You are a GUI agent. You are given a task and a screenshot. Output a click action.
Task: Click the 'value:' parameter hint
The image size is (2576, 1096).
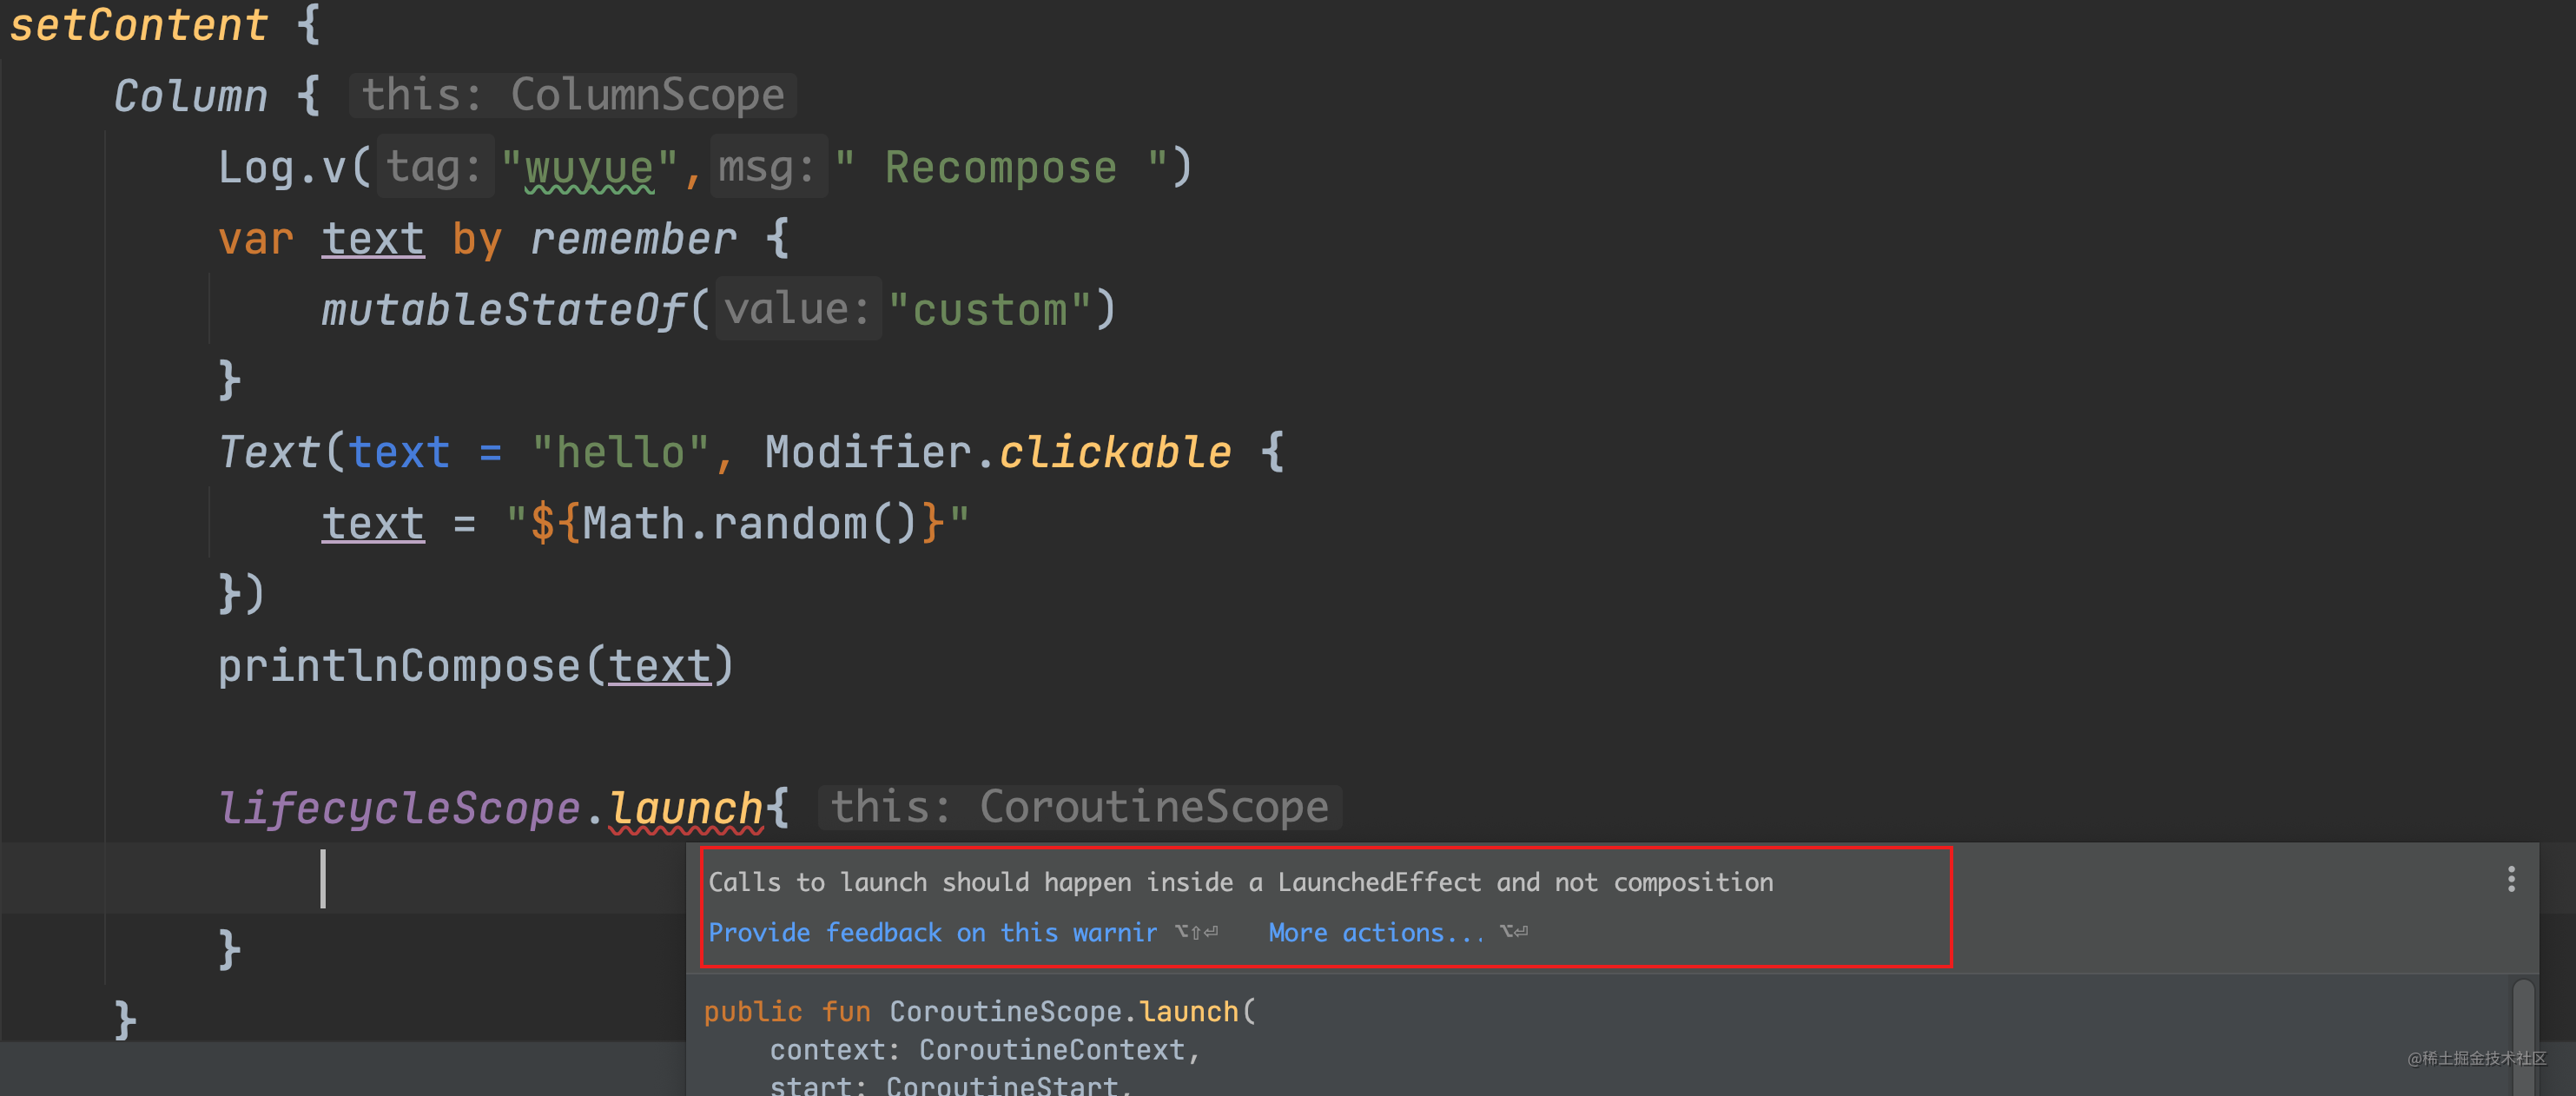pyautogui.click(x=798, y=309)
